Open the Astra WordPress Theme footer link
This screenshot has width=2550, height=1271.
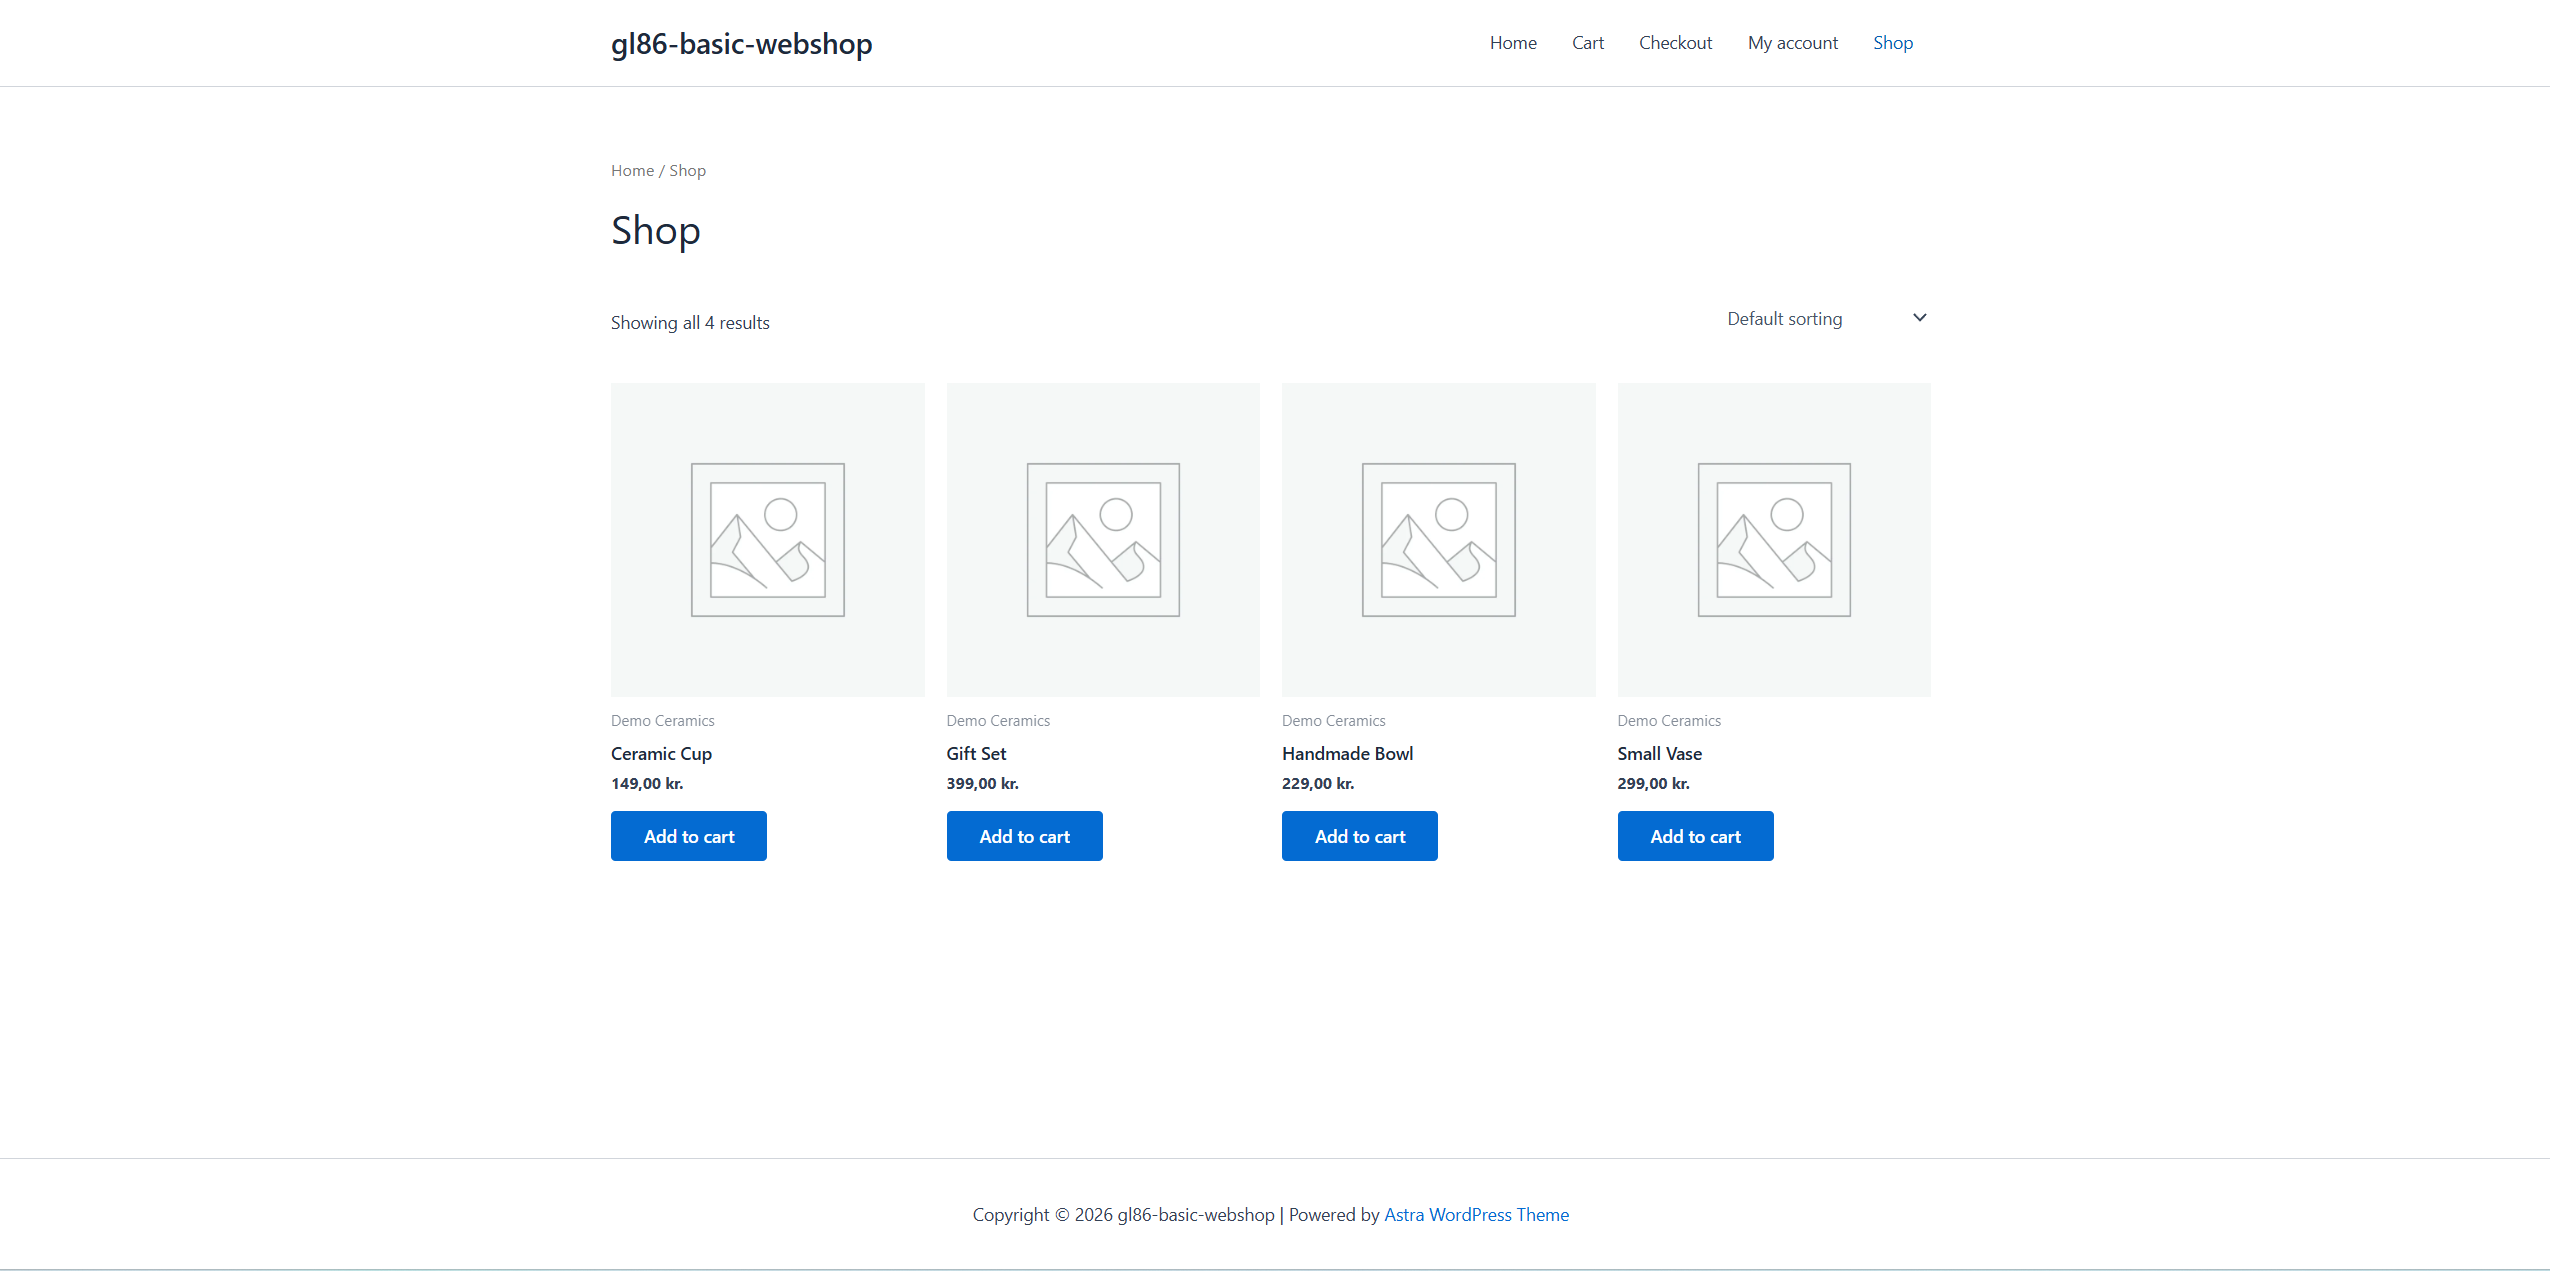pyautogui.click(x=1476, y=1215)
